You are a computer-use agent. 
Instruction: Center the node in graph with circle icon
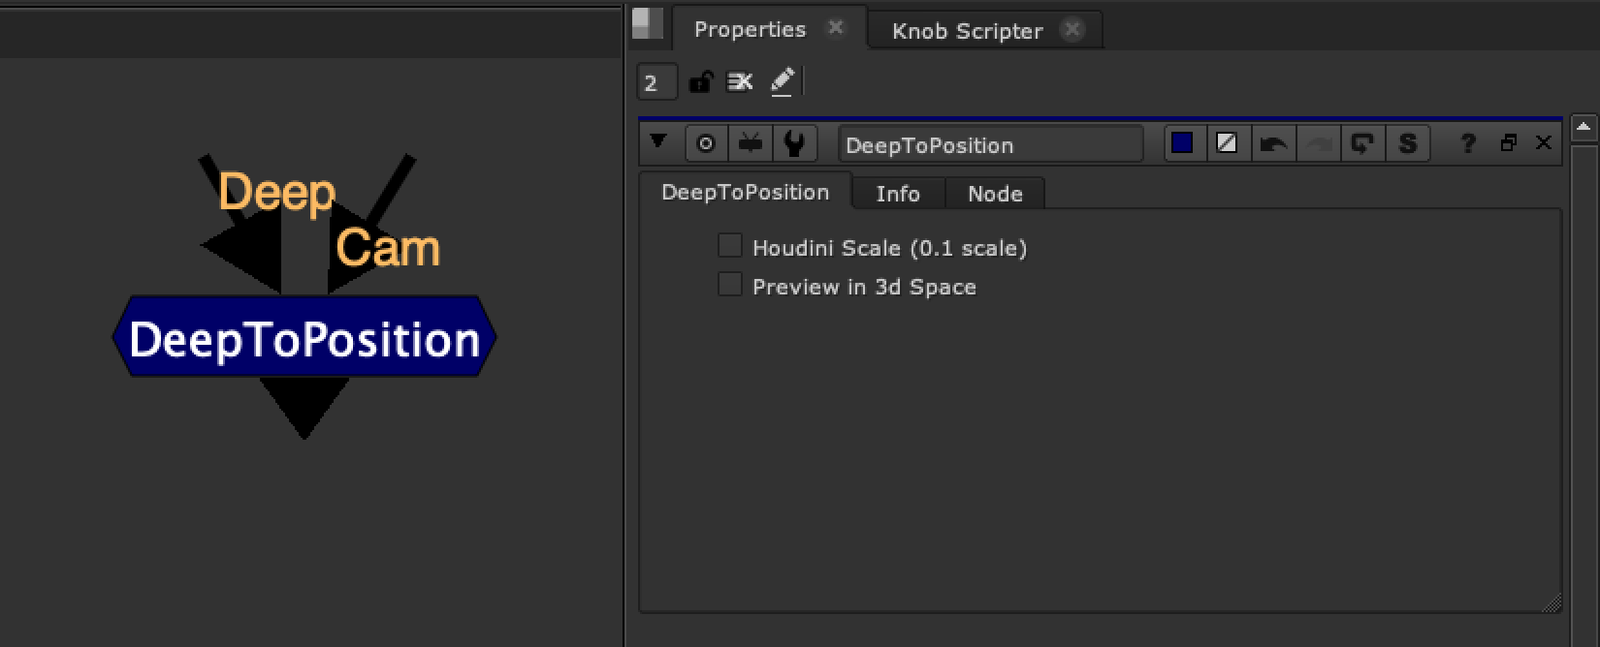click(x=706, y=144)
